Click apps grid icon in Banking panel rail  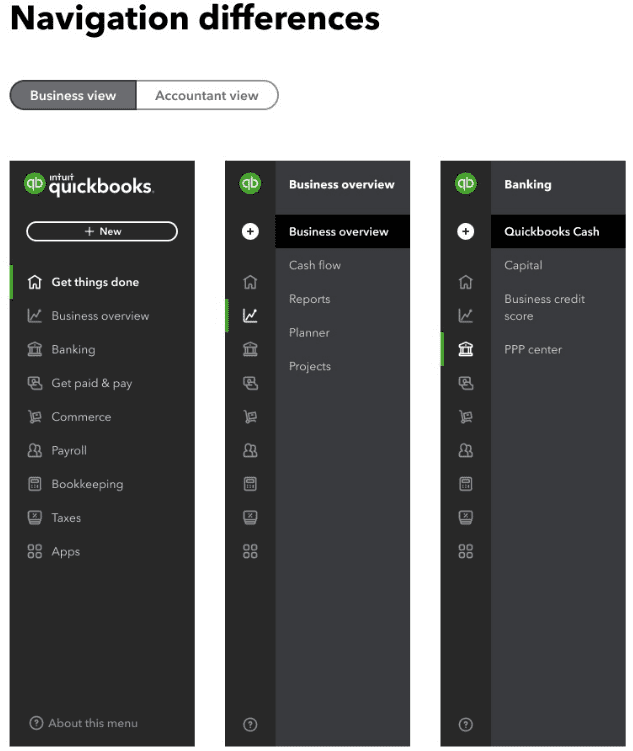[x=465, y=551]
